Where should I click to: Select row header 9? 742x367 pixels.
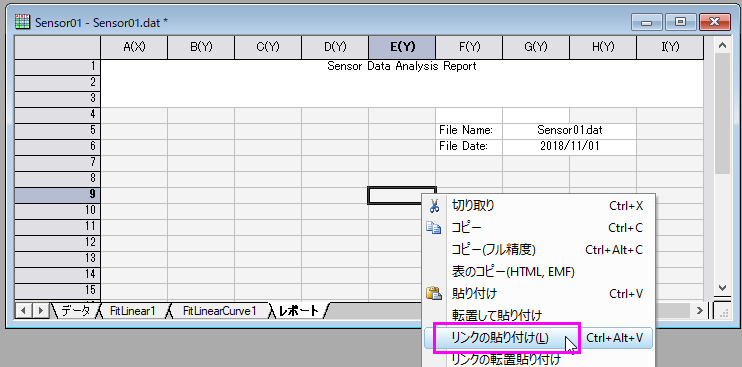click(x=57, y=194)
